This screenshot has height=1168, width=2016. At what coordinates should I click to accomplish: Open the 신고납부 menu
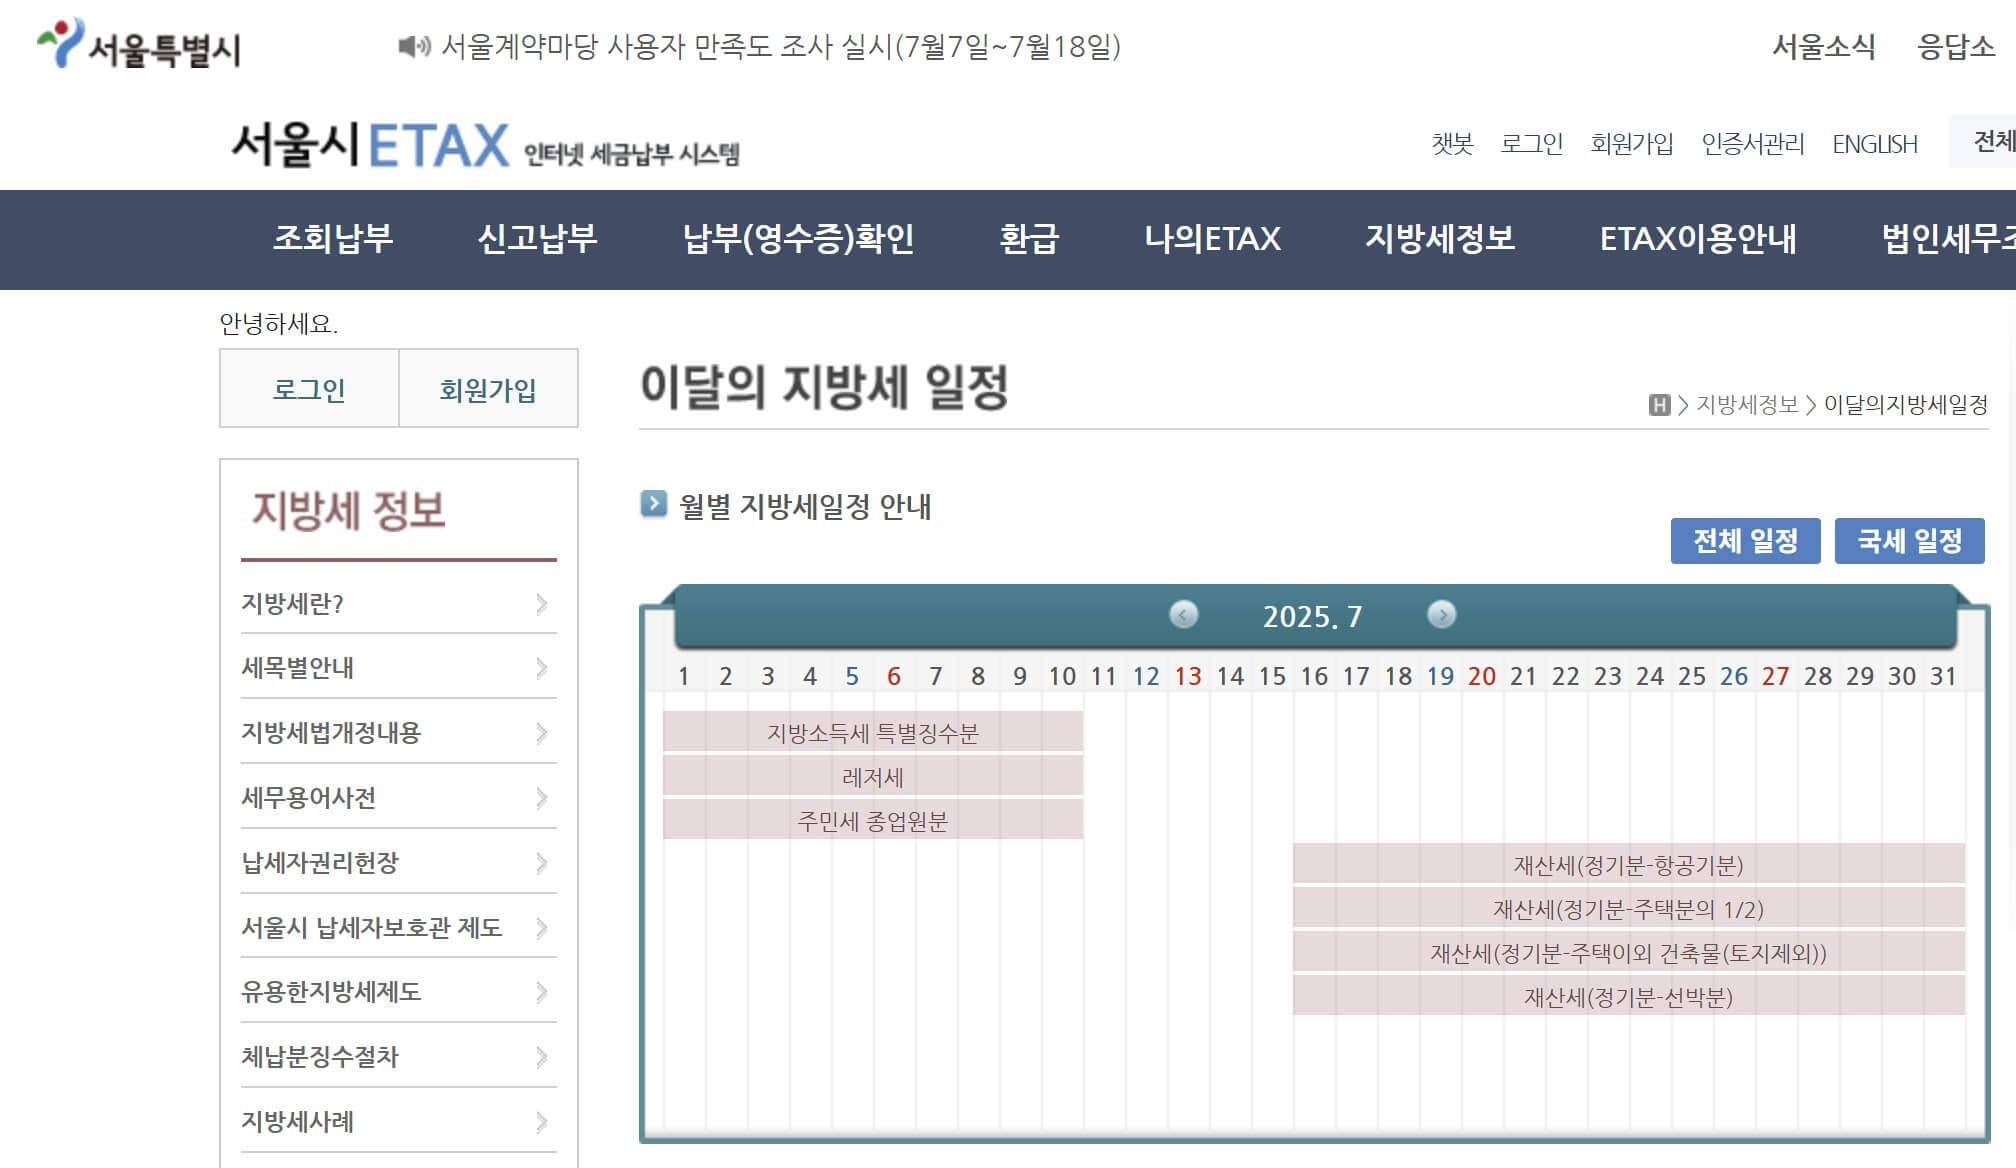point(540,240)
